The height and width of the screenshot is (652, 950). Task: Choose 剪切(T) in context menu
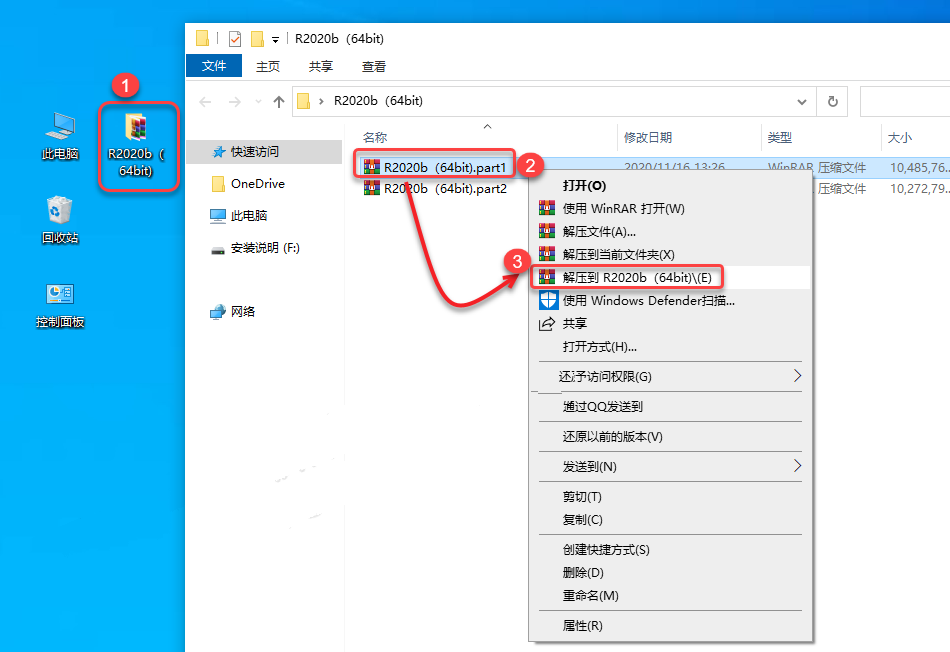click(669, 497)
